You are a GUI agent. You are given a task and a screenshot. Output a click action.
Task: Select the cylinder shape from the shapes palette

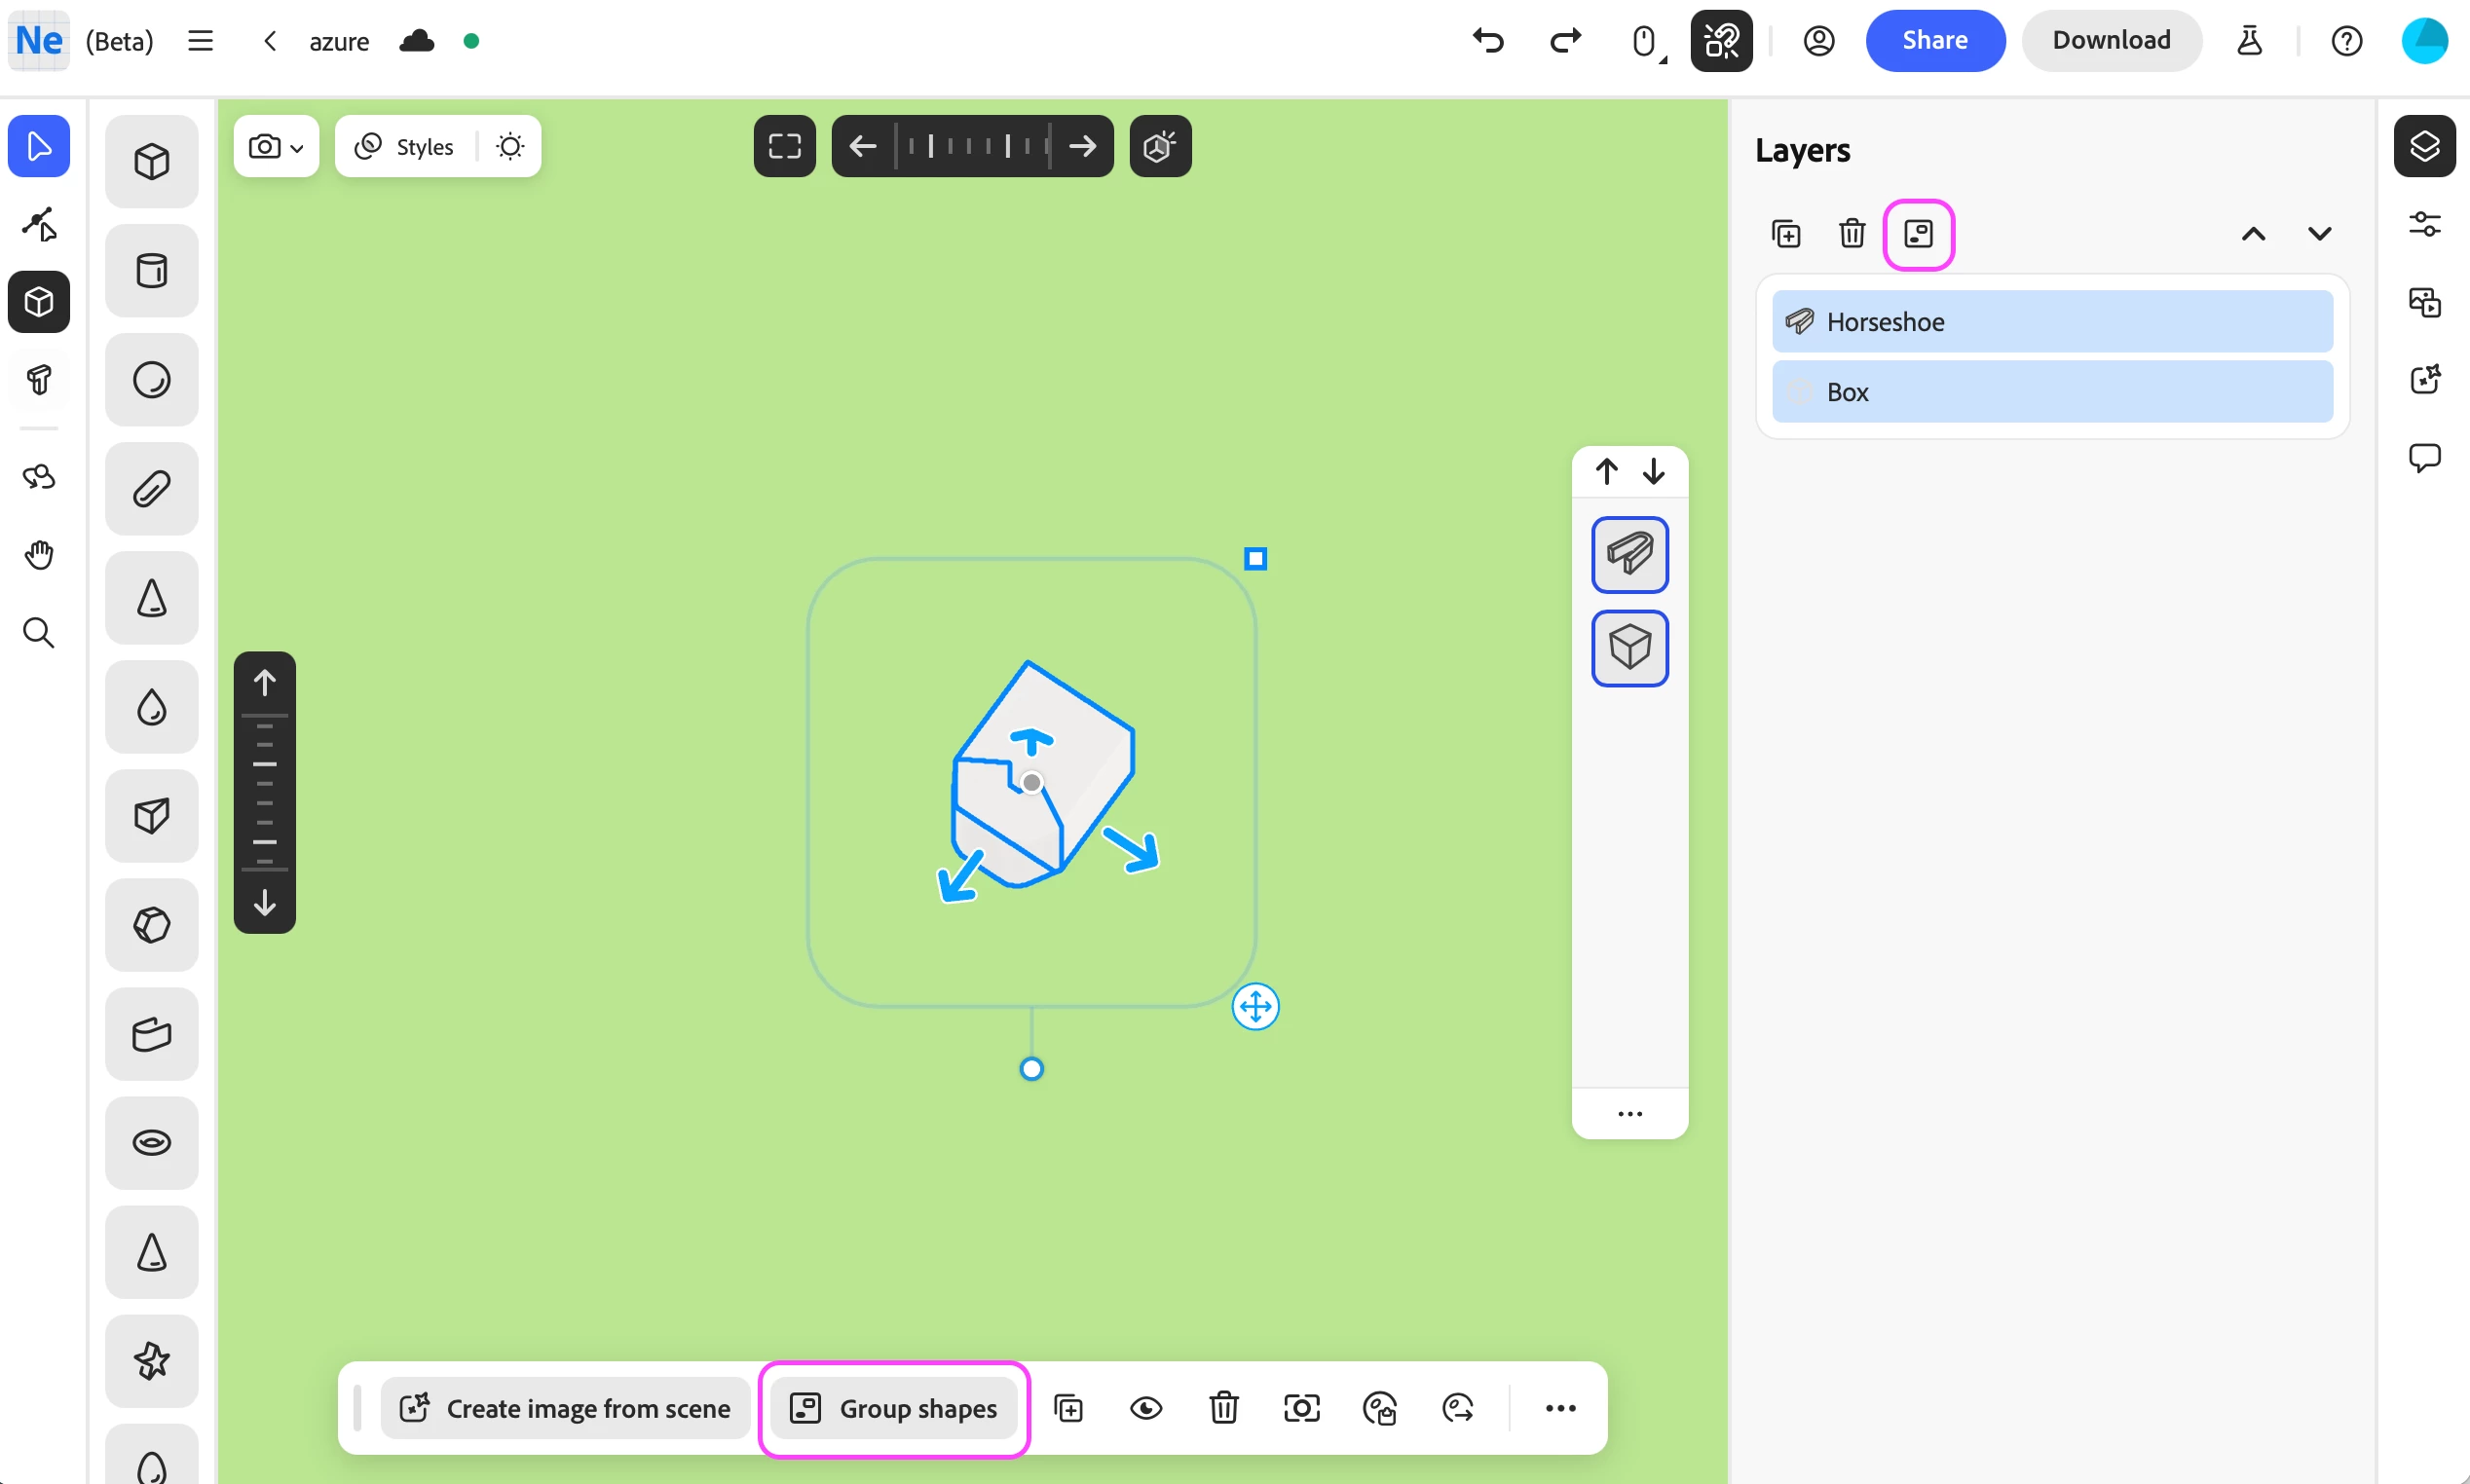(151, 270)
